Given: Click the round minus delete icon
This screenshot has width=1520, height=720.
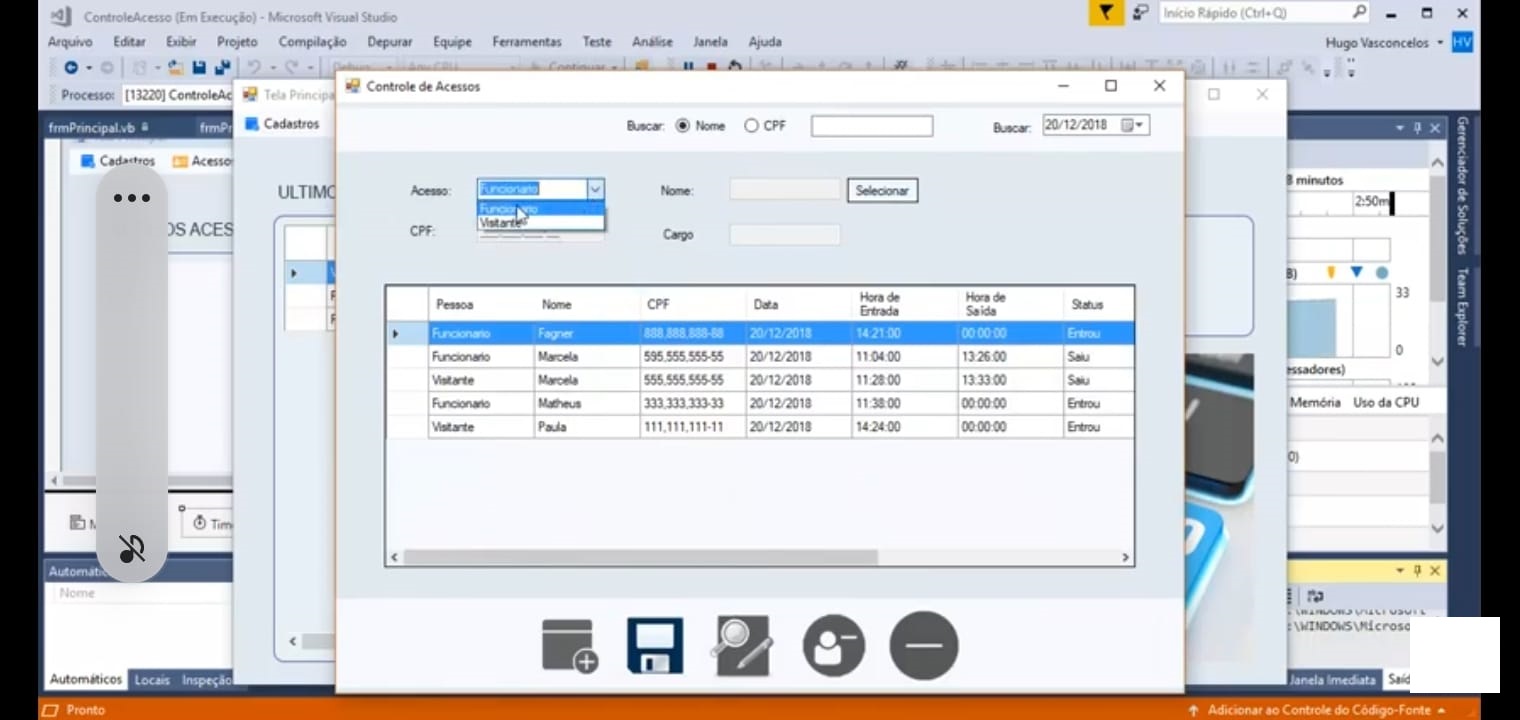Looking at the screenshot, I should tap(923, 646).
